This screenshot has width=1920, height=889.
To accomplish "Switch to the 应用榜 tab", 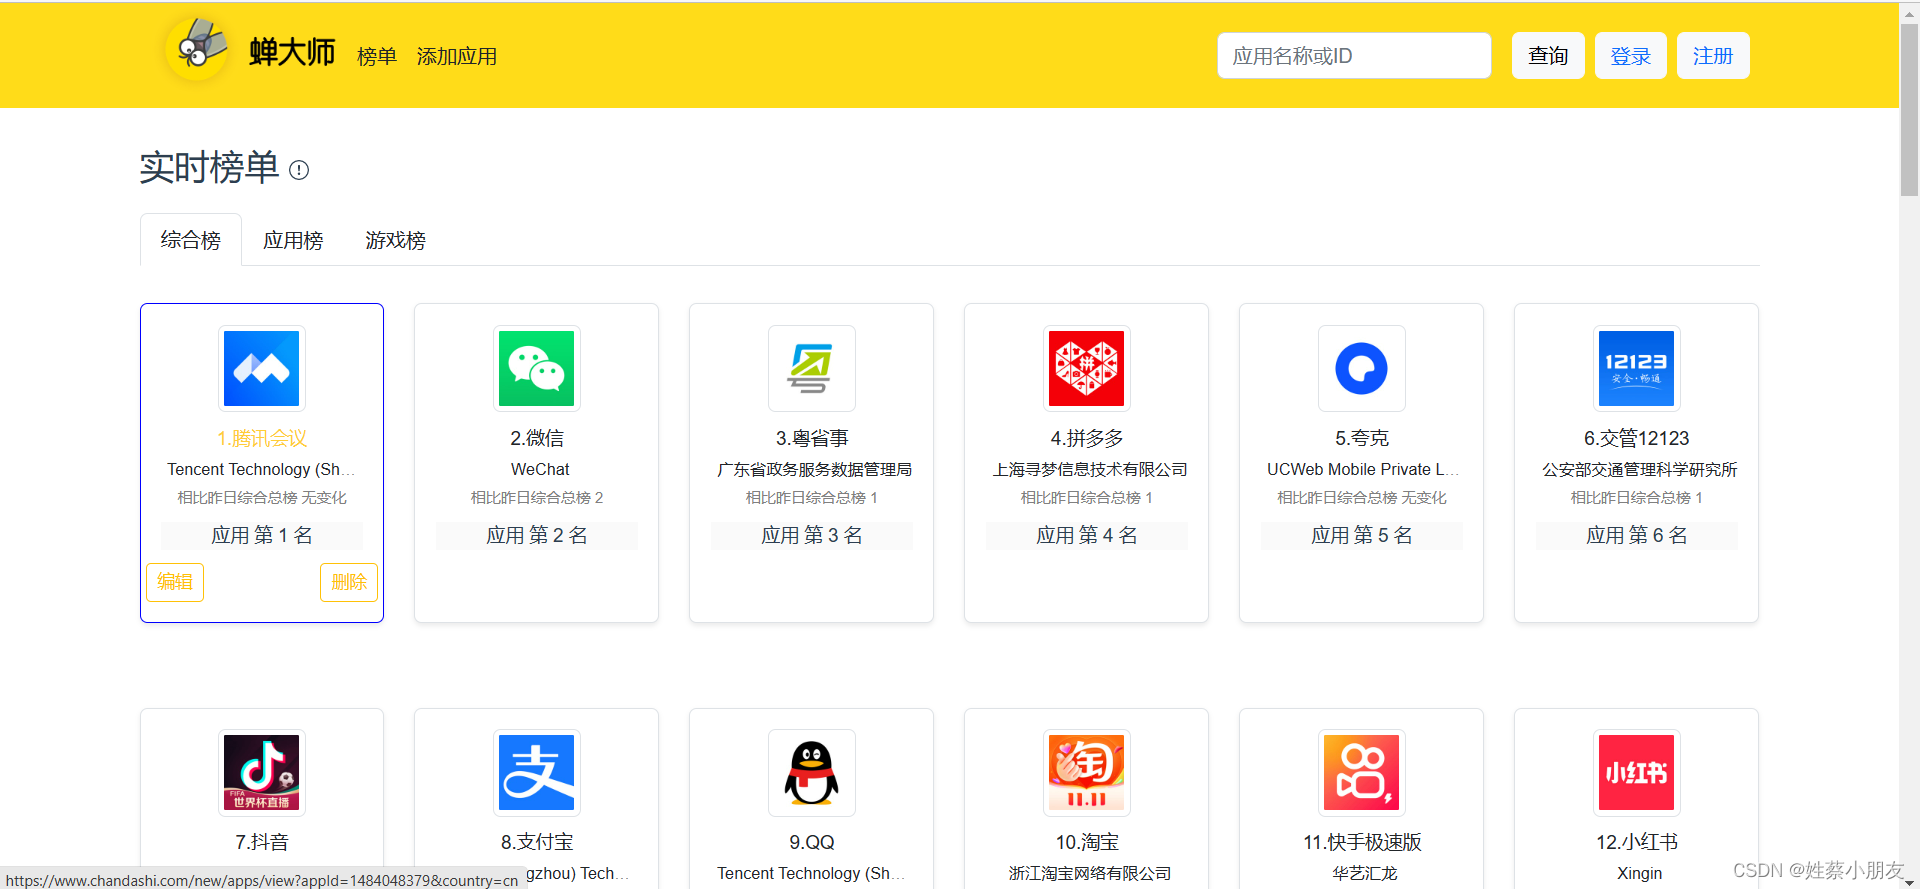I will tap(293, 240).
